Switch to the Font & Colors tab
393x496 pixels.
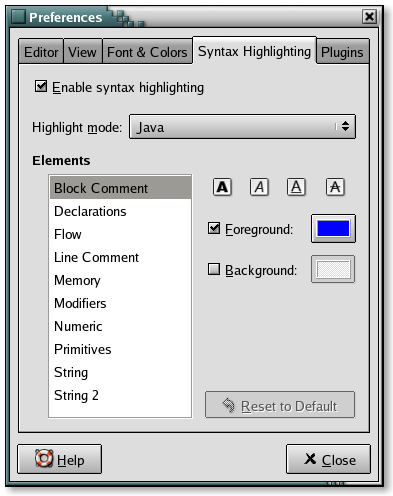[x=147, y=52]
